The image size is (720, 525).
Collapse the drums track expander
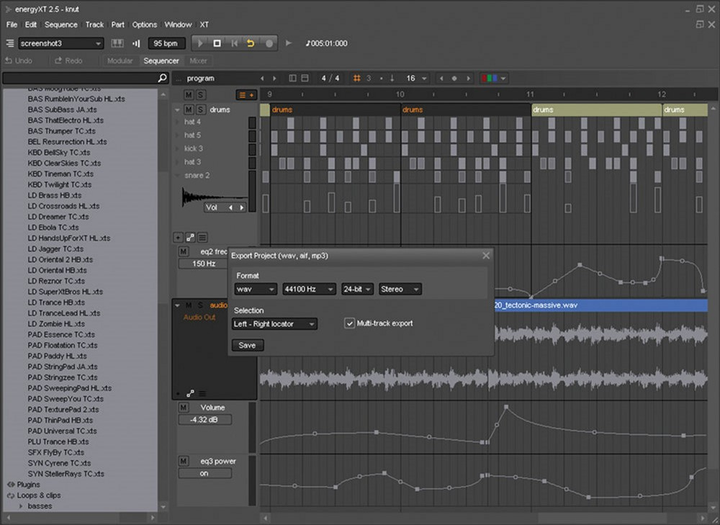tap(177, 110)
